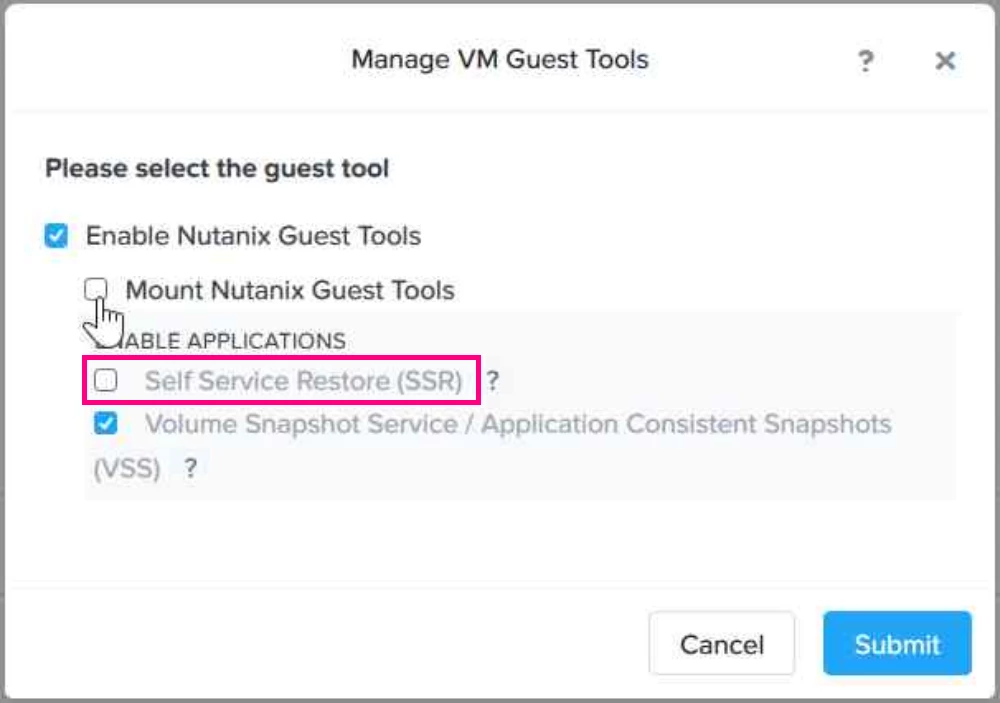The width and height of the screenshot is (1000, 703).
Task: Dismiss the dialog with the X button
Action: coord(944,60)
